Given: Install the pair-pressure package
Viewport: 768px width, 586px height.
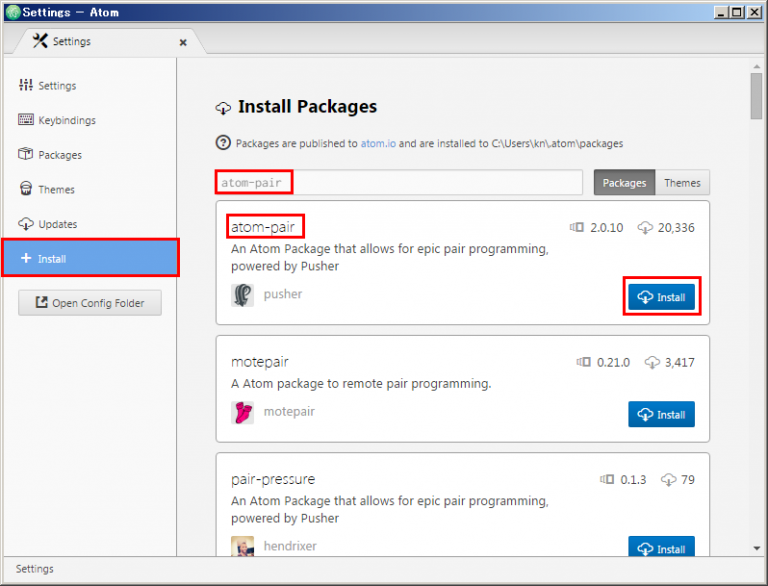Looking at the screenshot, I should point(661,548).
